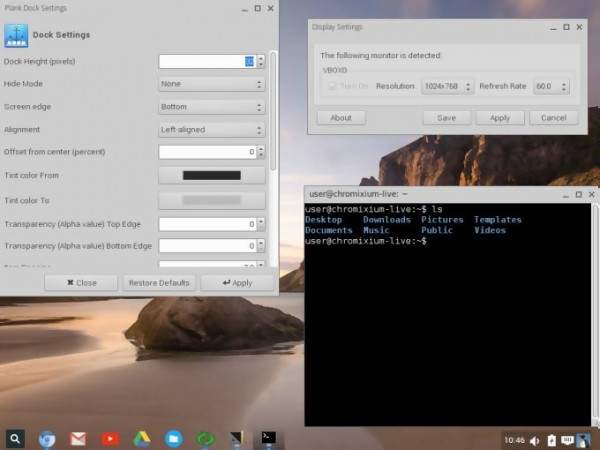600x450 pixels.
Task: Click Restore Defaults in Dock Settings
Action: coord(159,283)
